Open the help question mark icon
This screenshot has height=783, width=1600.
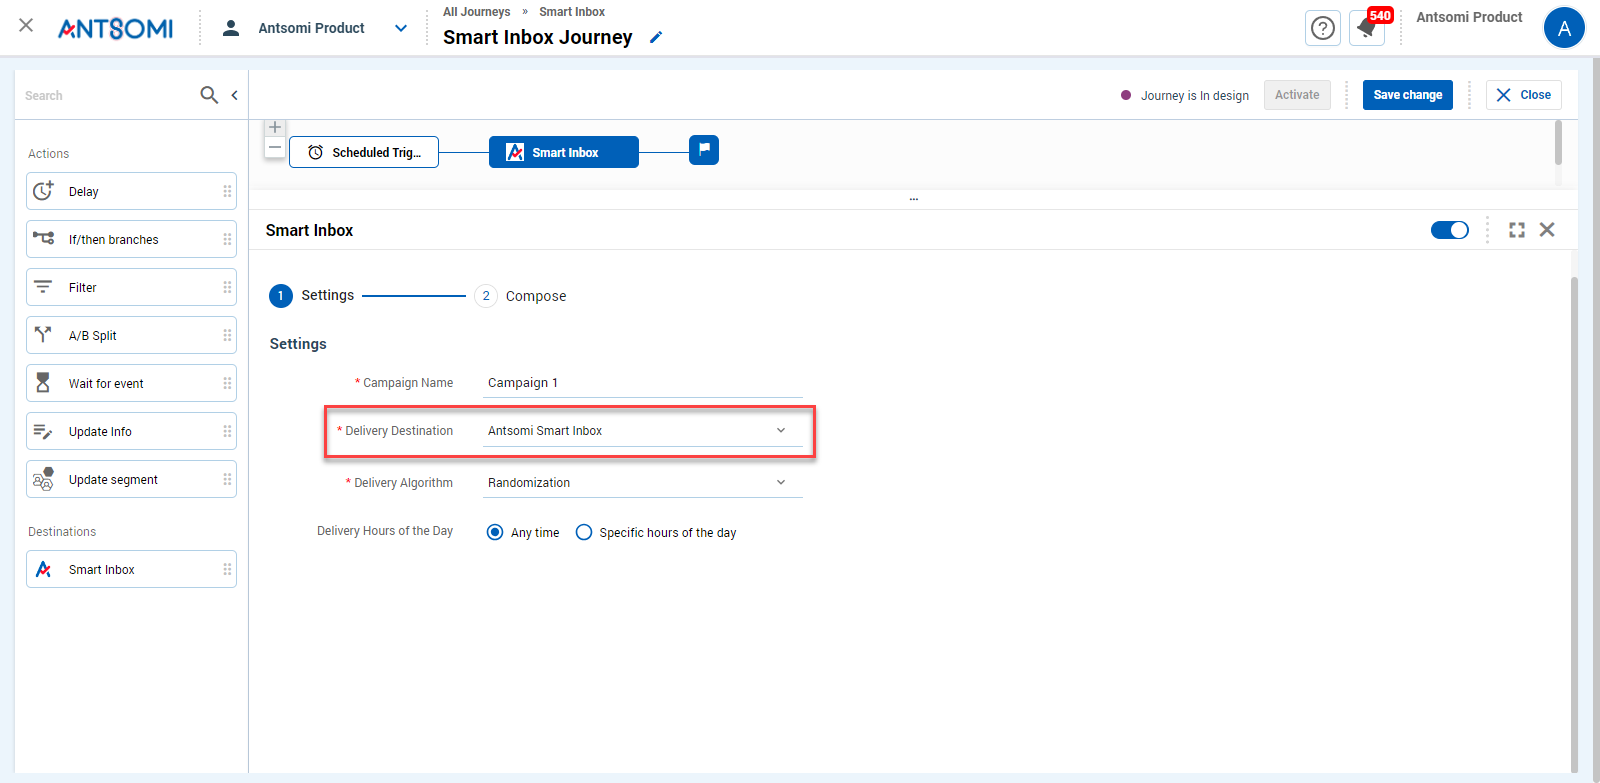[1323, 28]
